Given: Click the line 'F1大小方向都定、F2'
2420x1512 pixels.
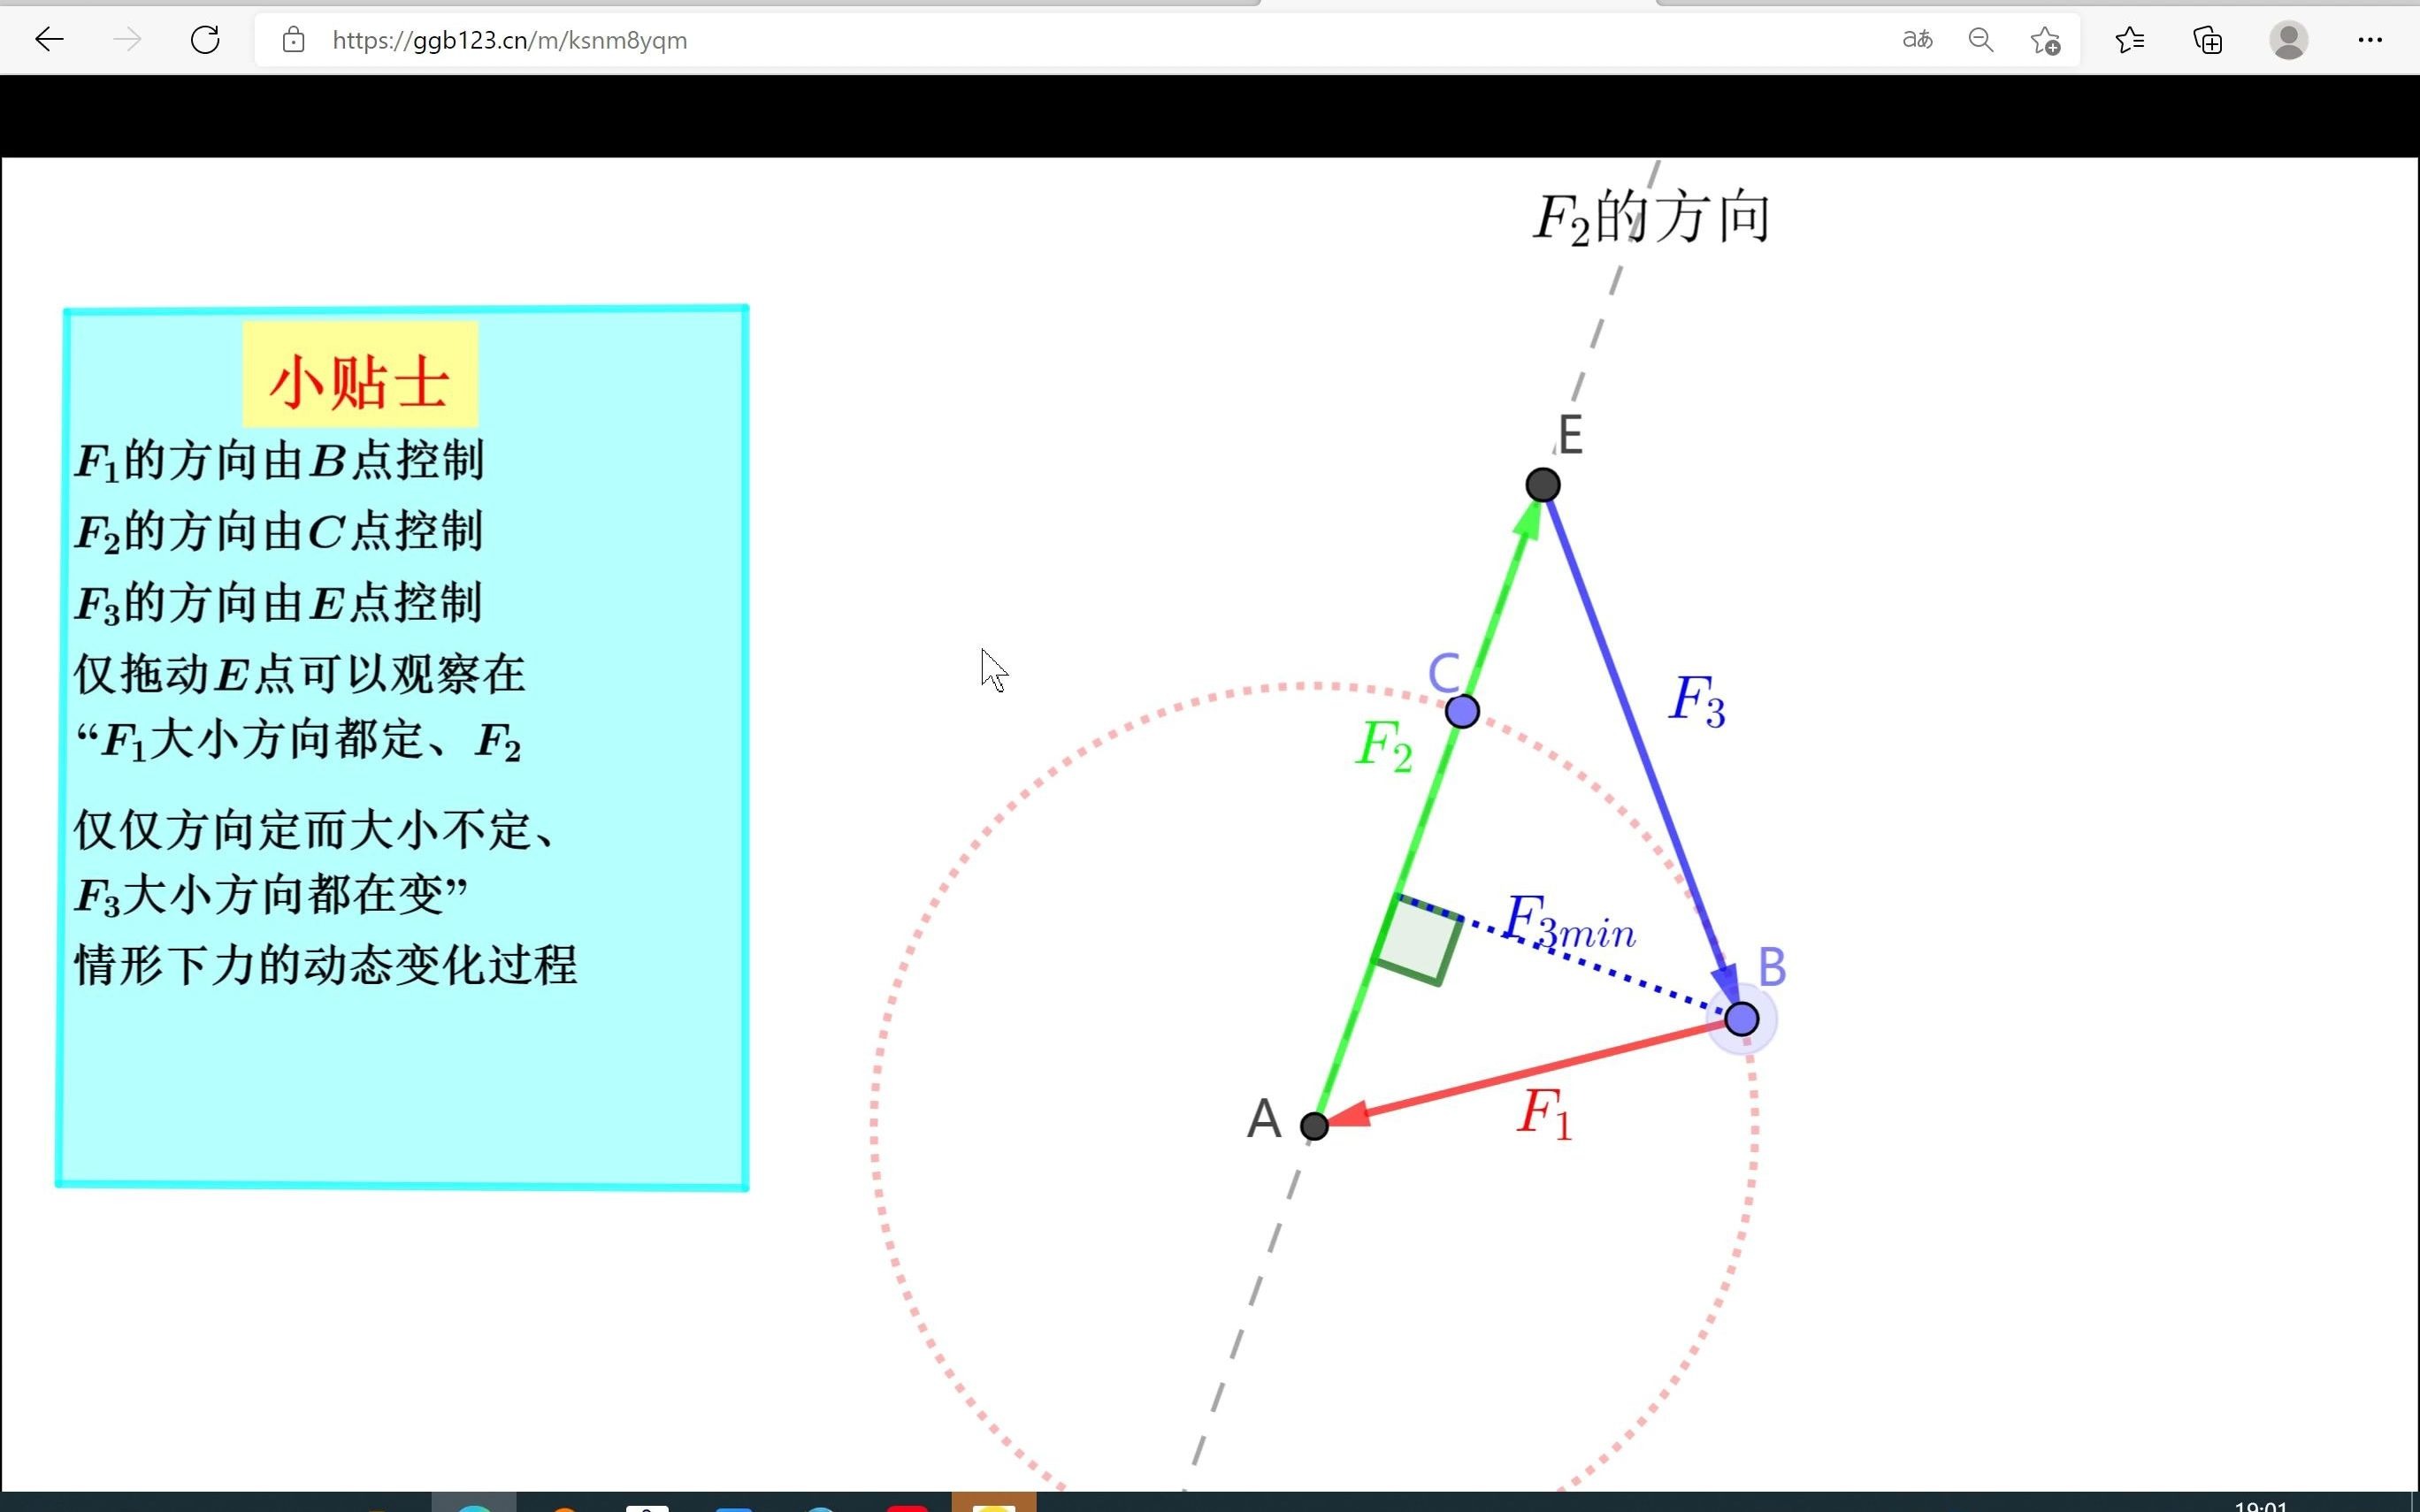Looking at the screenshot, I should [299, 741].
